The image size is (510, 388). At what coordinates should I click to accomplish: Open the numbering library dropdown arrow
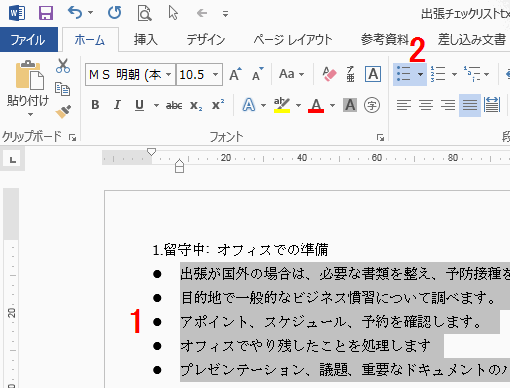454,74
